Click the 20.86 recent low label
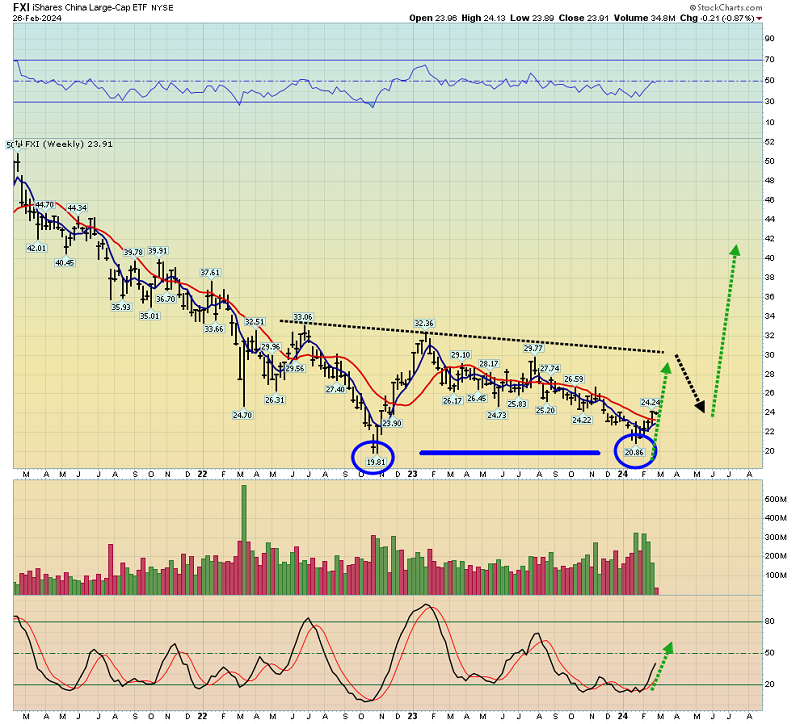 [x=634, y=453]
